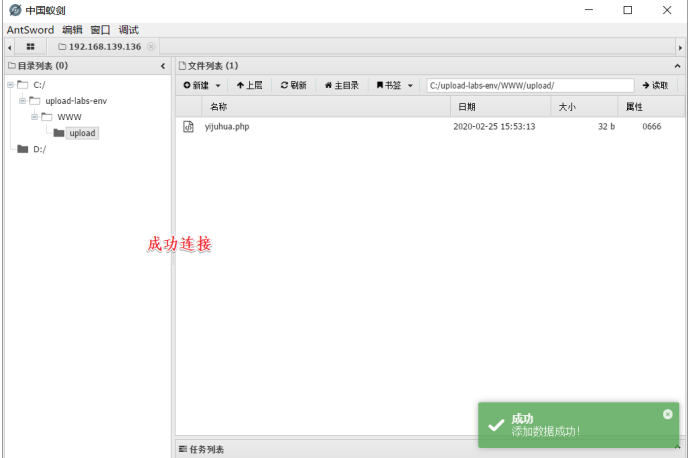Click the D:/ folder icon

tap(23, 149)
